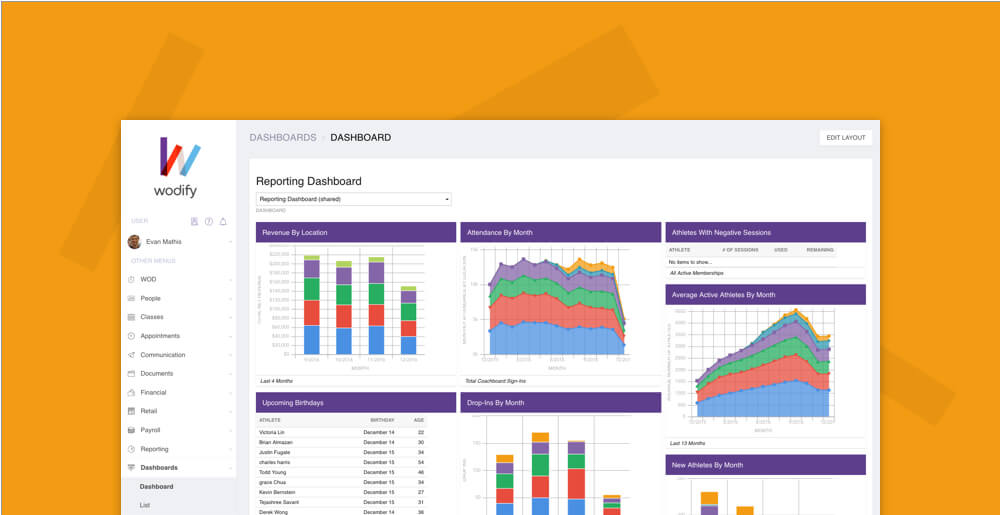Click Derek Wong in birthdays table
This screenshot has height=515, width=1000.
(x=272, y=512)
